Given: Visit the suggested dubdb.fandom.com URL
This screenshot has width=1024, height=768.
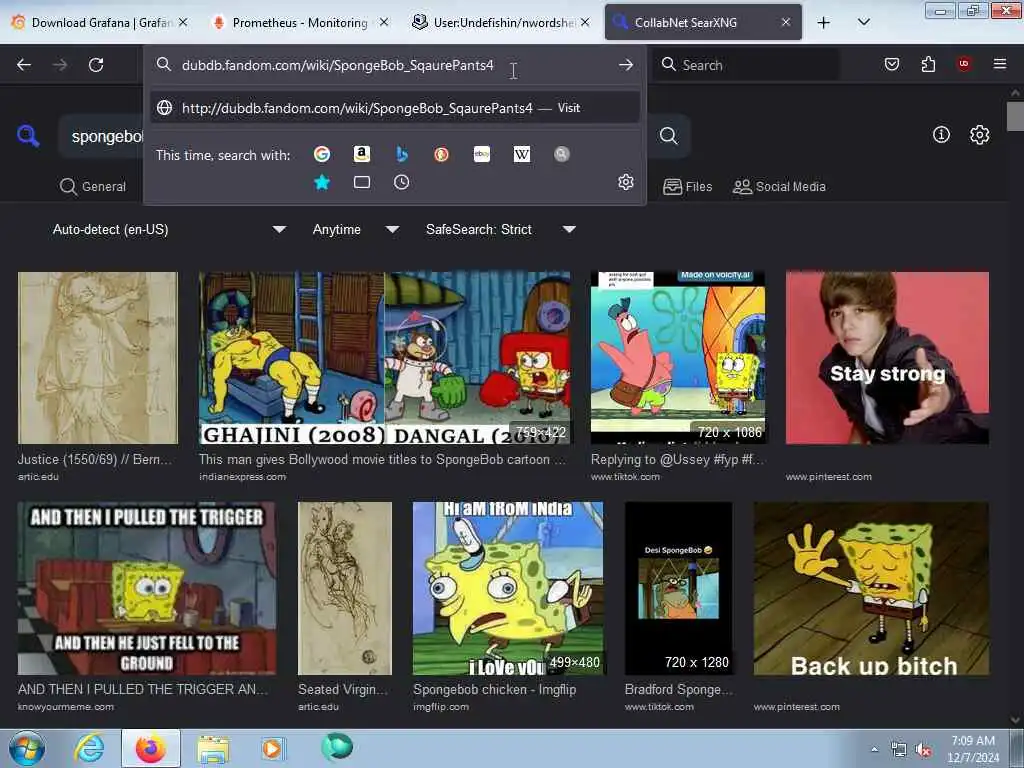Looking at the screenshot, I should tap(394, 108).
